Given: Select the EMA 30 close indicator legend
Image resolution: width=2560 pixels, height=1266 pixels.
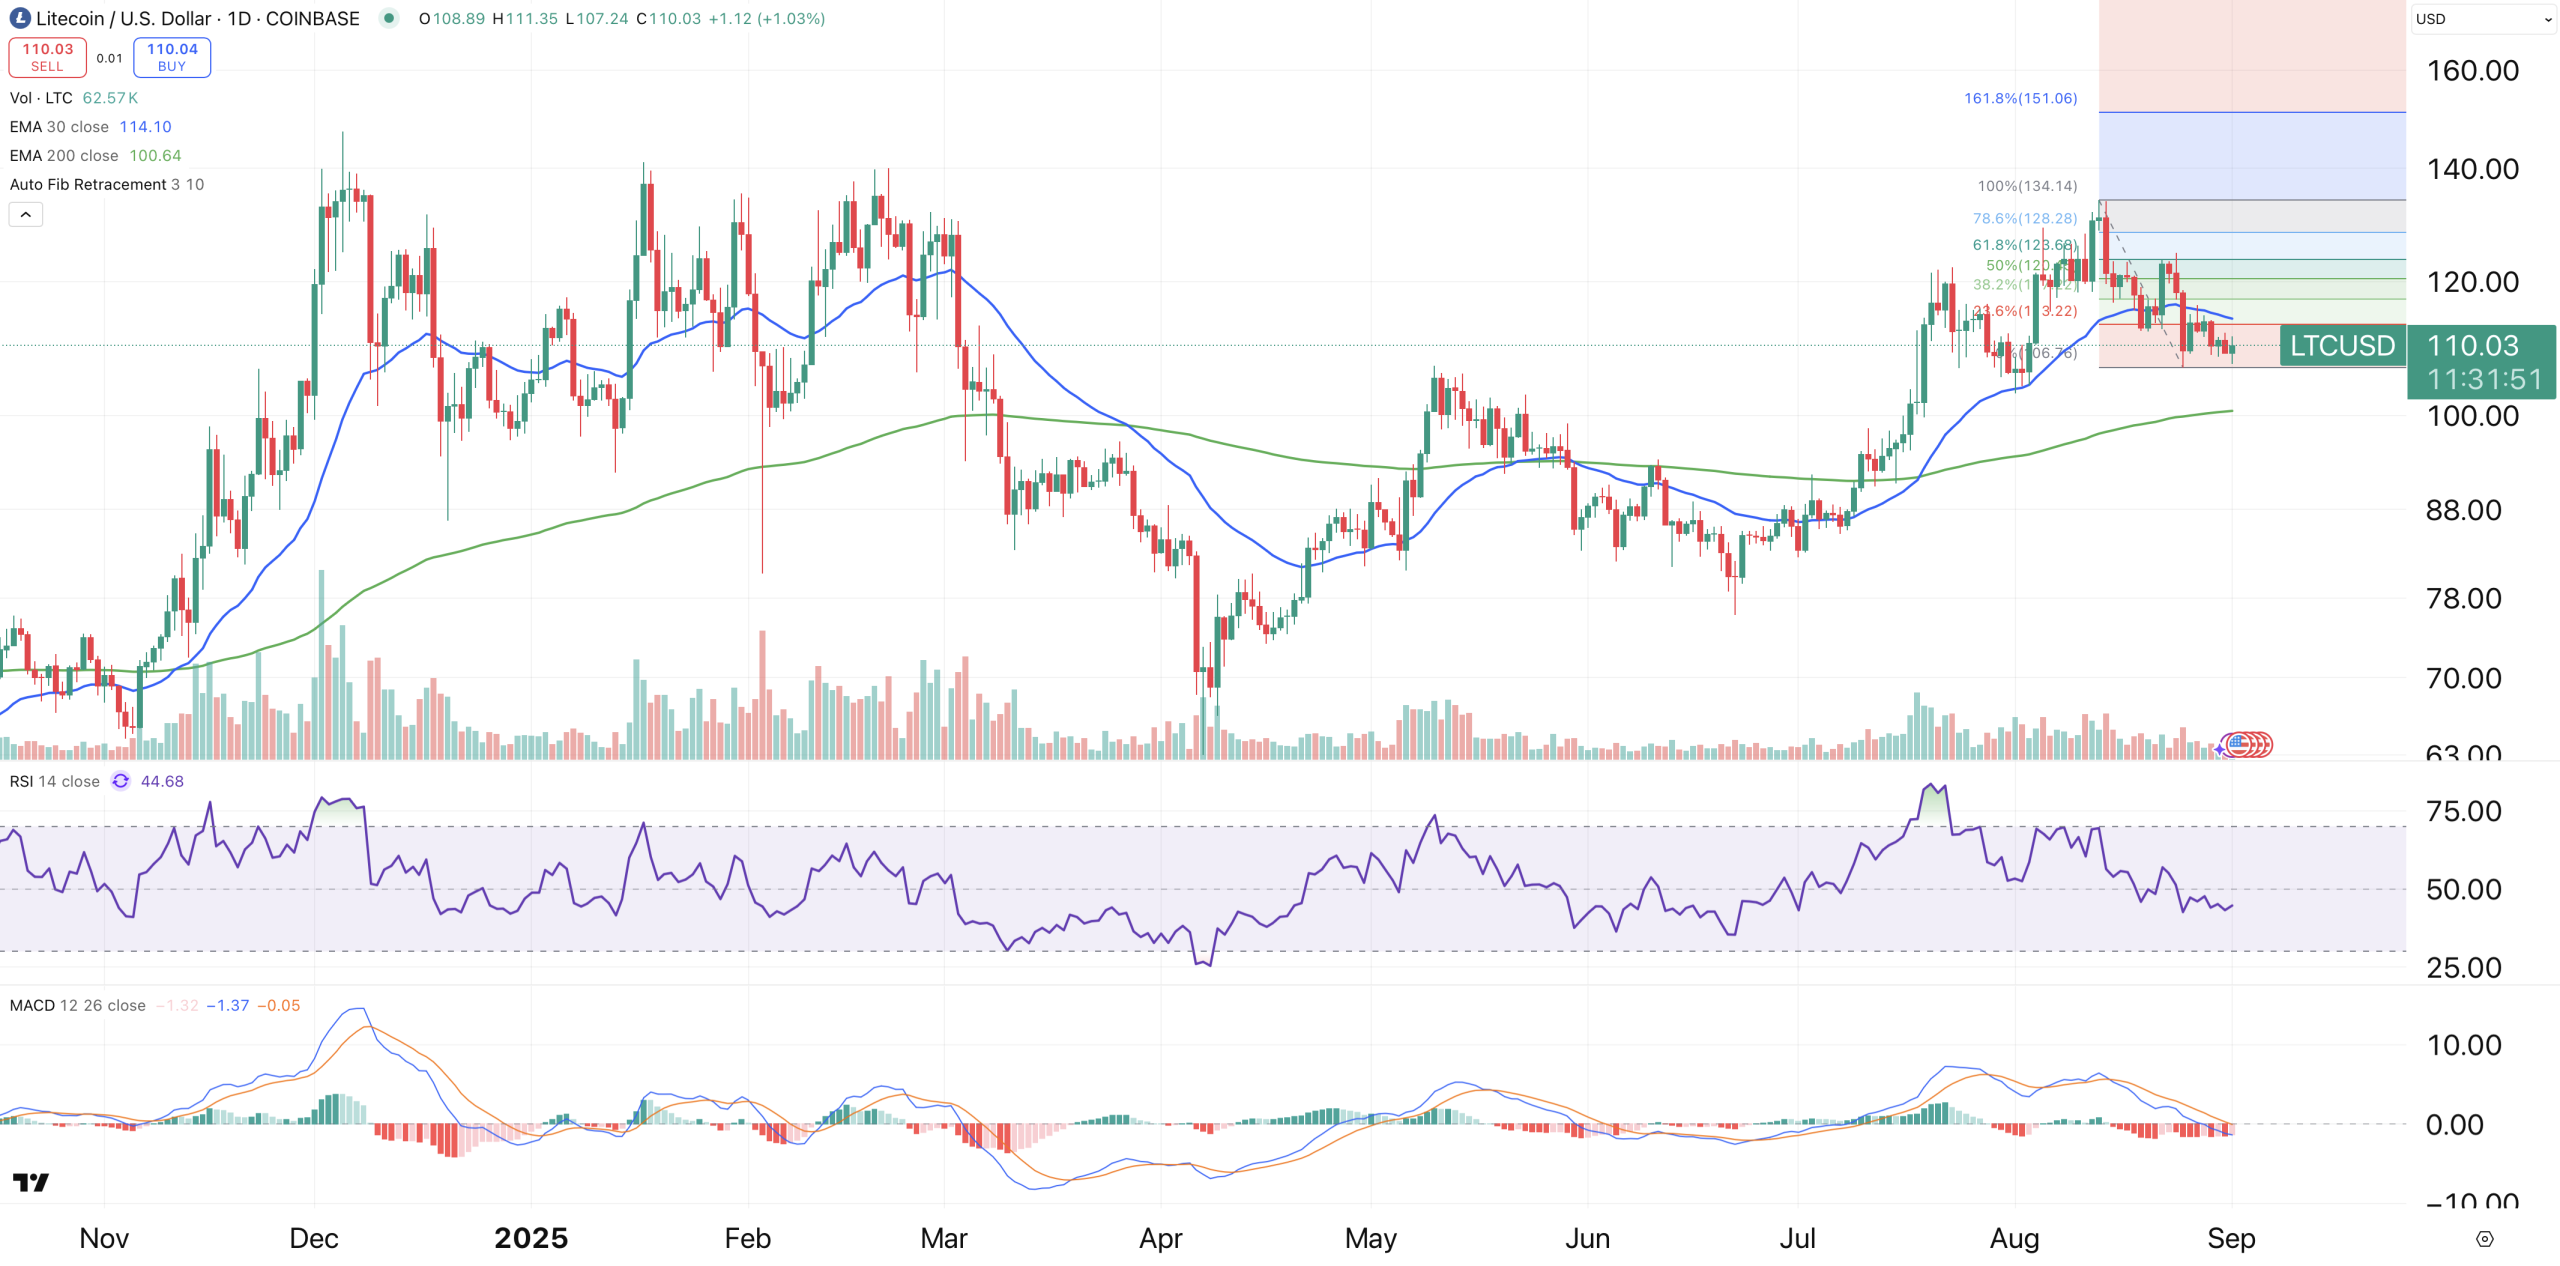Looking at the screenshot, I should (x=59, y=127).
